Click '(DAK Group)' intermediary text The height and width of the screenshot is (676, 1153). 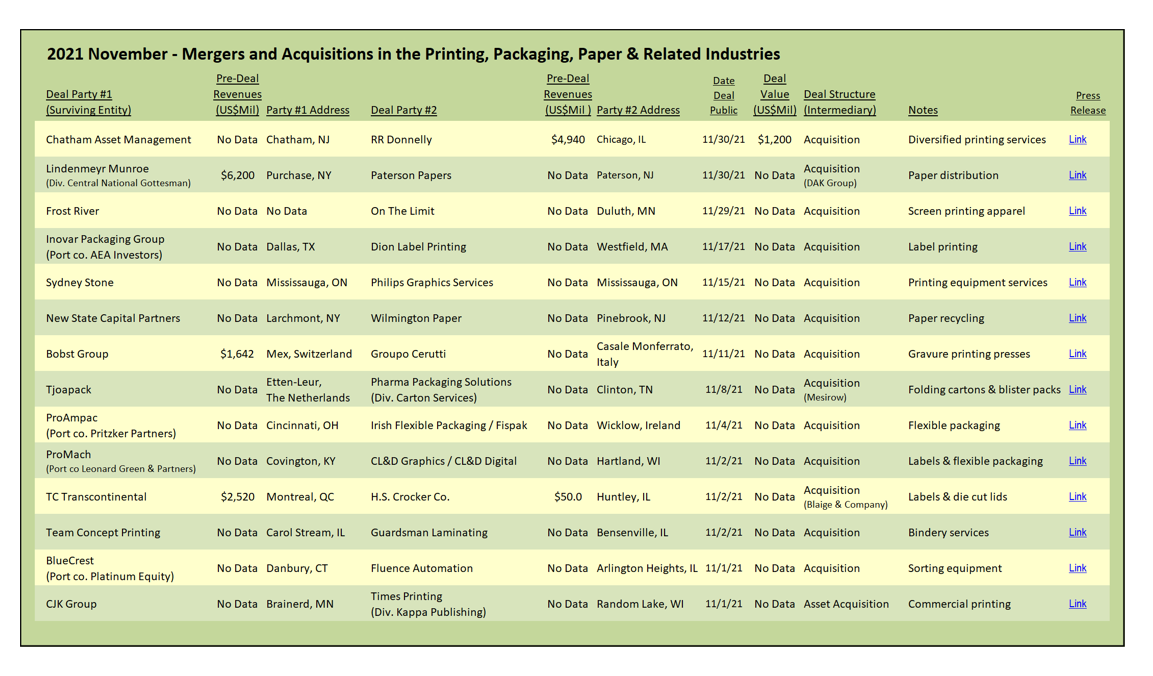tap(830, 183)
